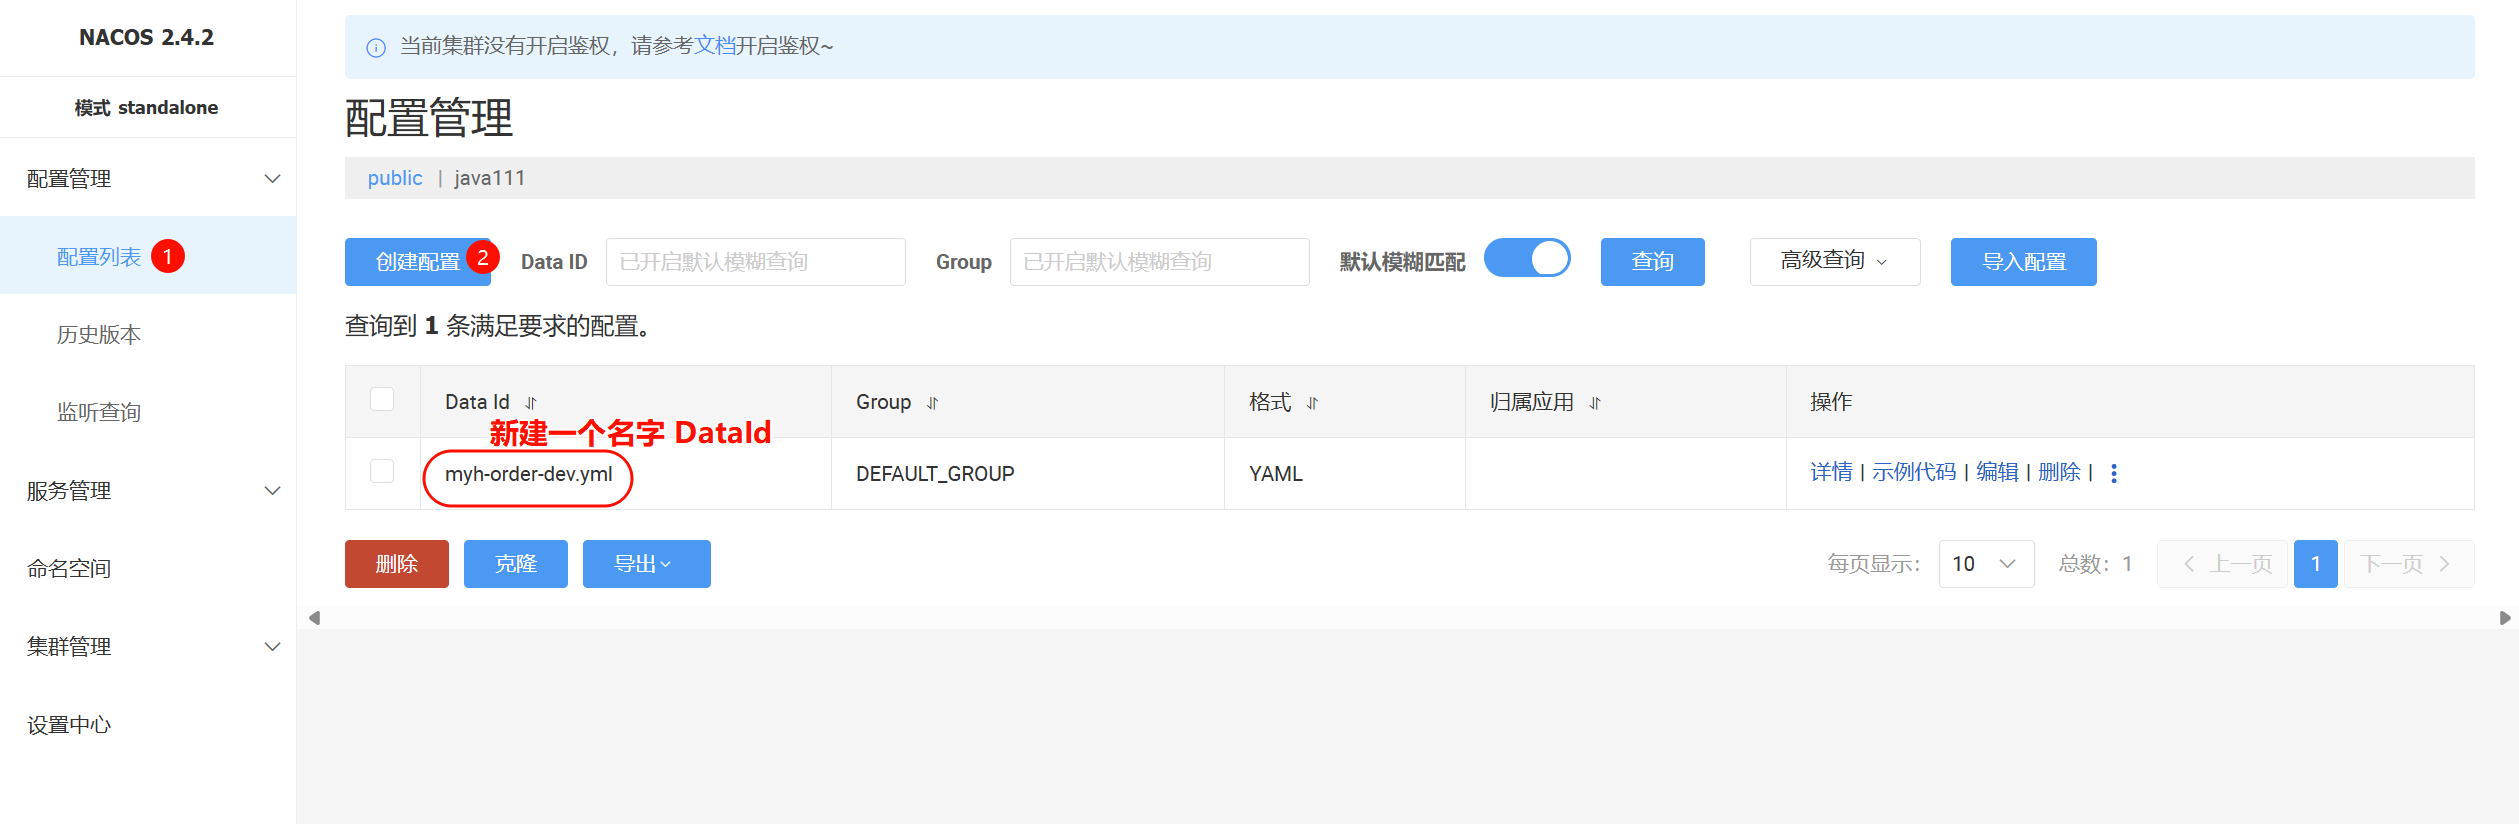Viewport: 2519px width, 824px height.
Task: Check the select-all checkbox in table header
Action: (x=382, y=400)
